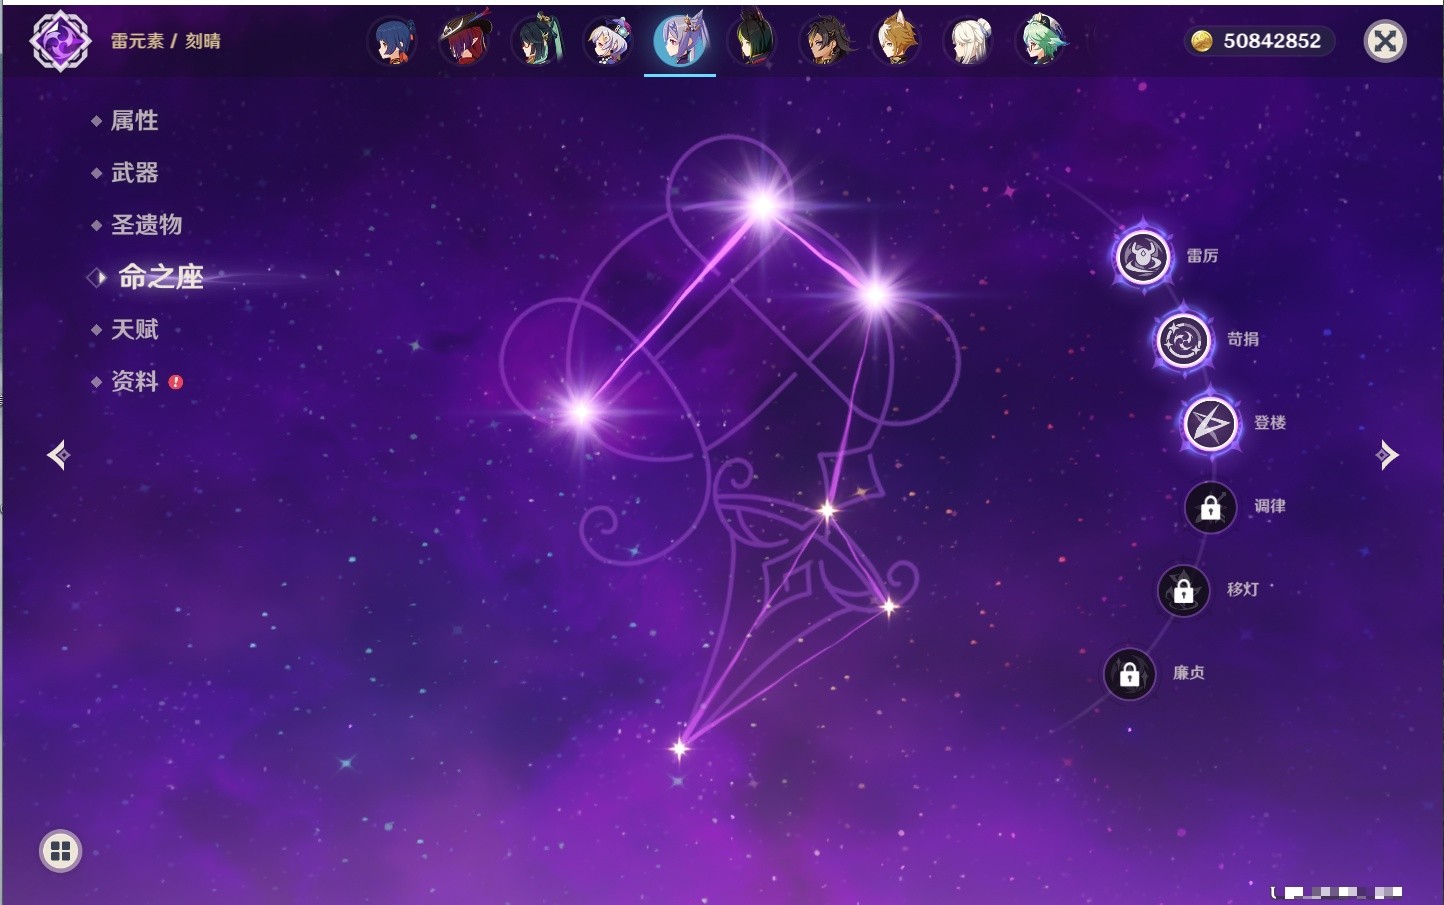The image size is (1444, 905).
Task: Close the character screen with X button
Action: (1385, 41)
